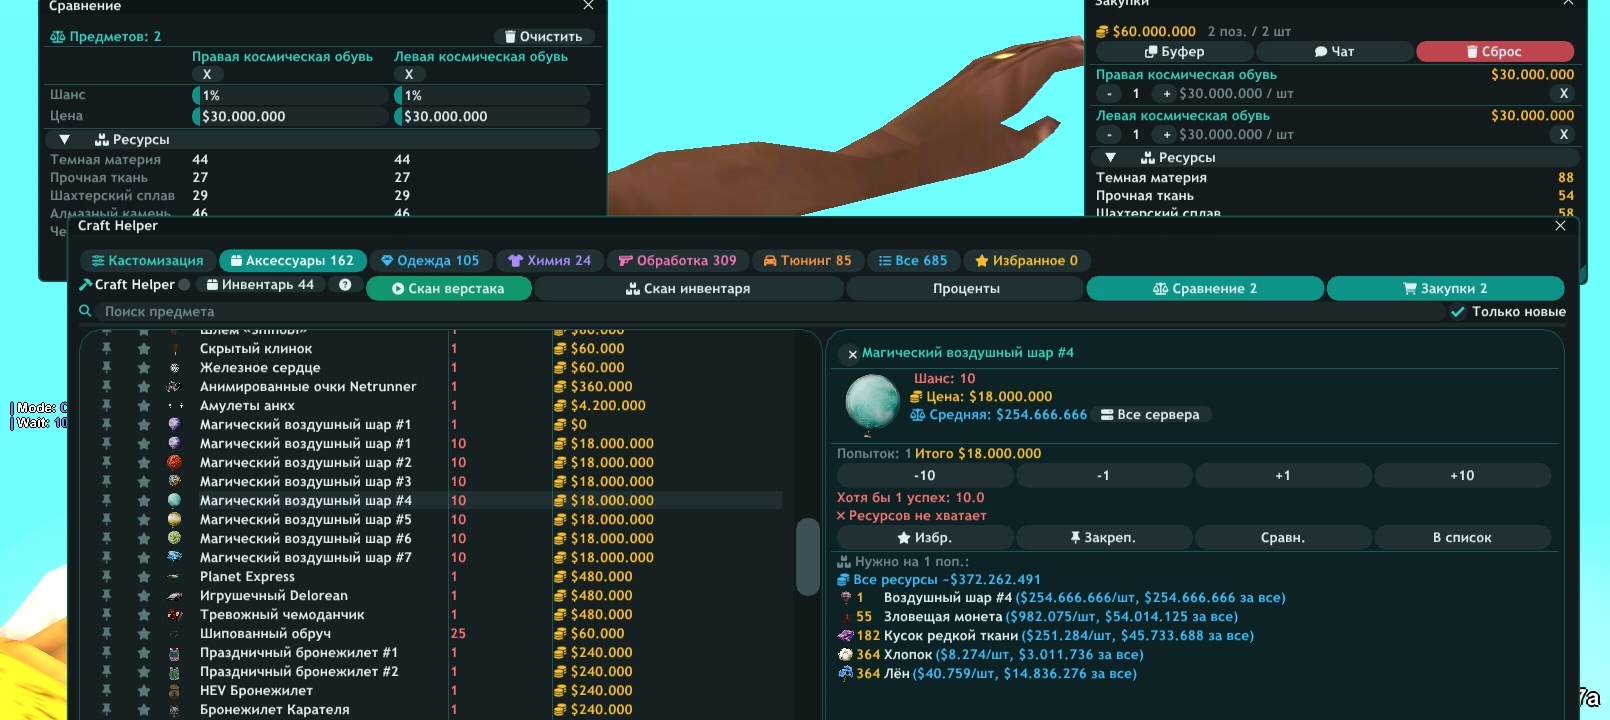Viewport: 1610px width, 720px height.
Task: Add ten attempts with +10
Action: [1462, 476]
